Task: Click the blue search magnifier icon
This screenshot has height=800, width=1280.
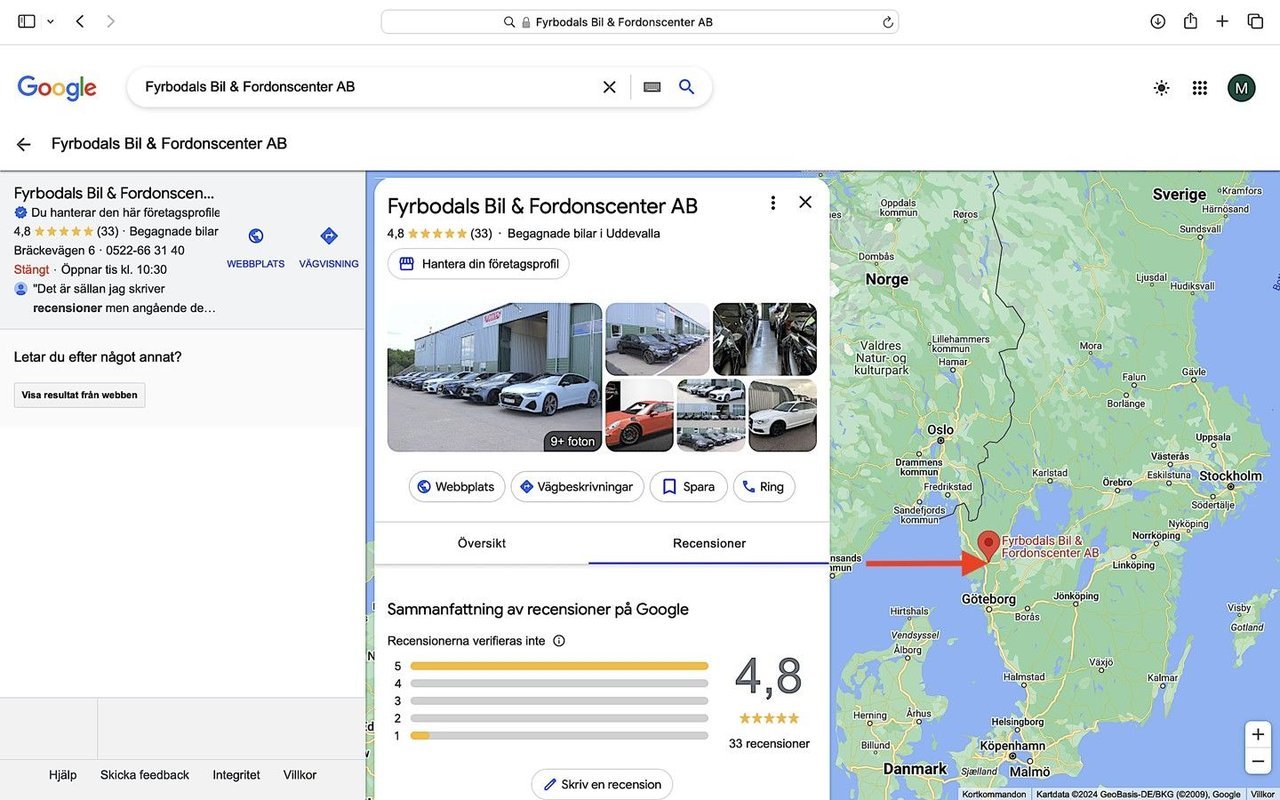Action: click(686, 87)
